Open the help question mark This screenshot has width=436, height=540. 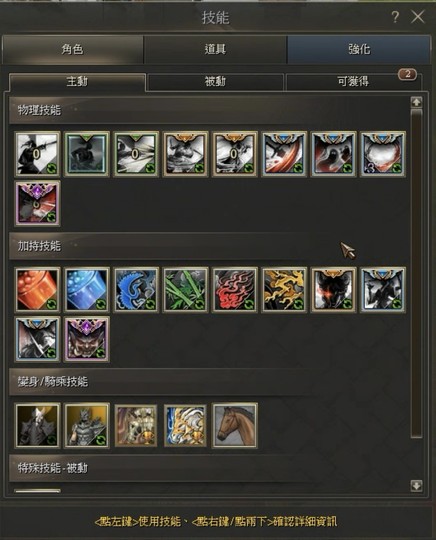pyautogui.click(x=395, y=17)
